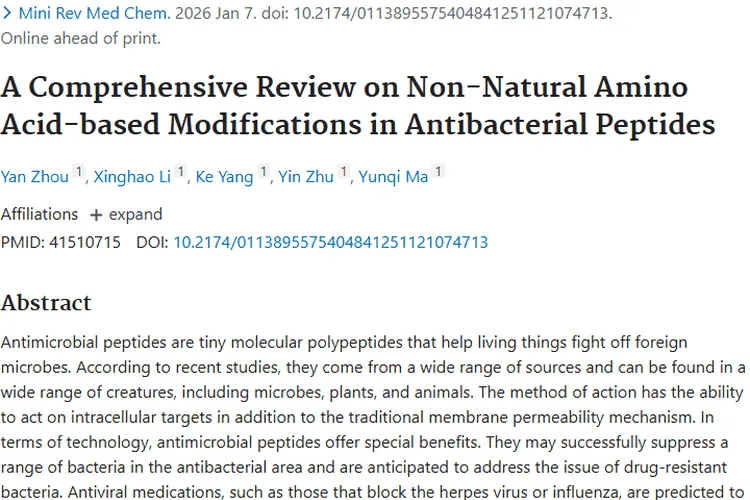750x500 pixels.
Task: Select author Yin Zhu
Action: [x=304, y=177]
